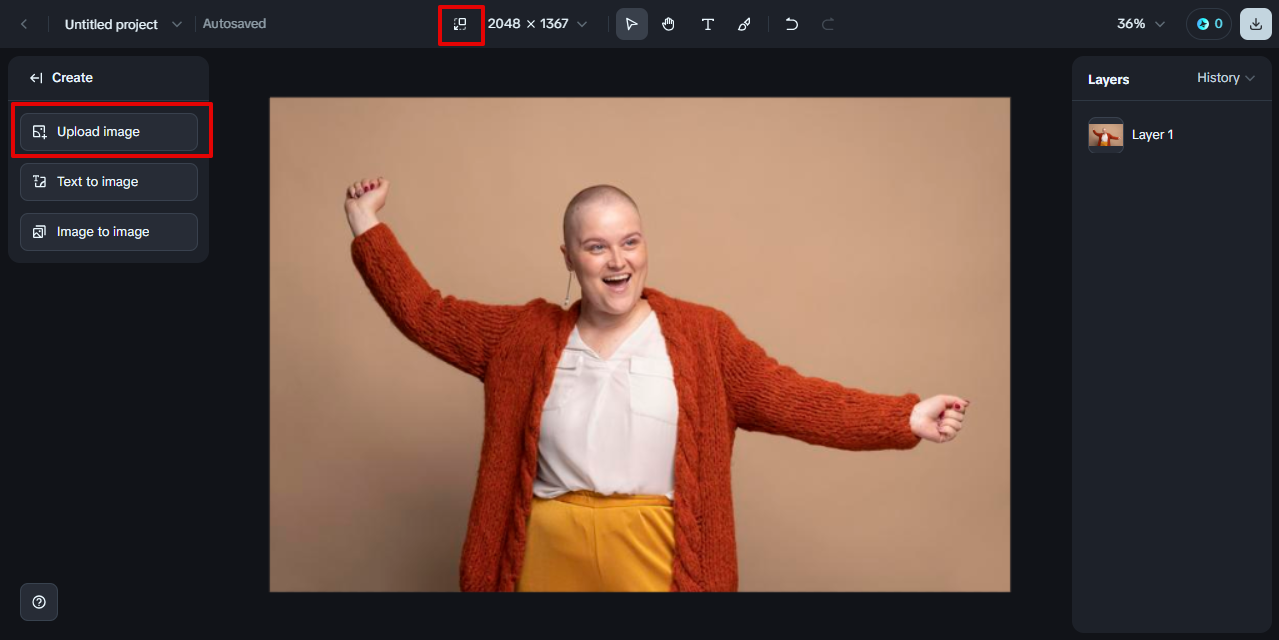Image resolution: width=1279 pixels, height=640 pixels.
Task: Undo the last action
Action: 791,24
